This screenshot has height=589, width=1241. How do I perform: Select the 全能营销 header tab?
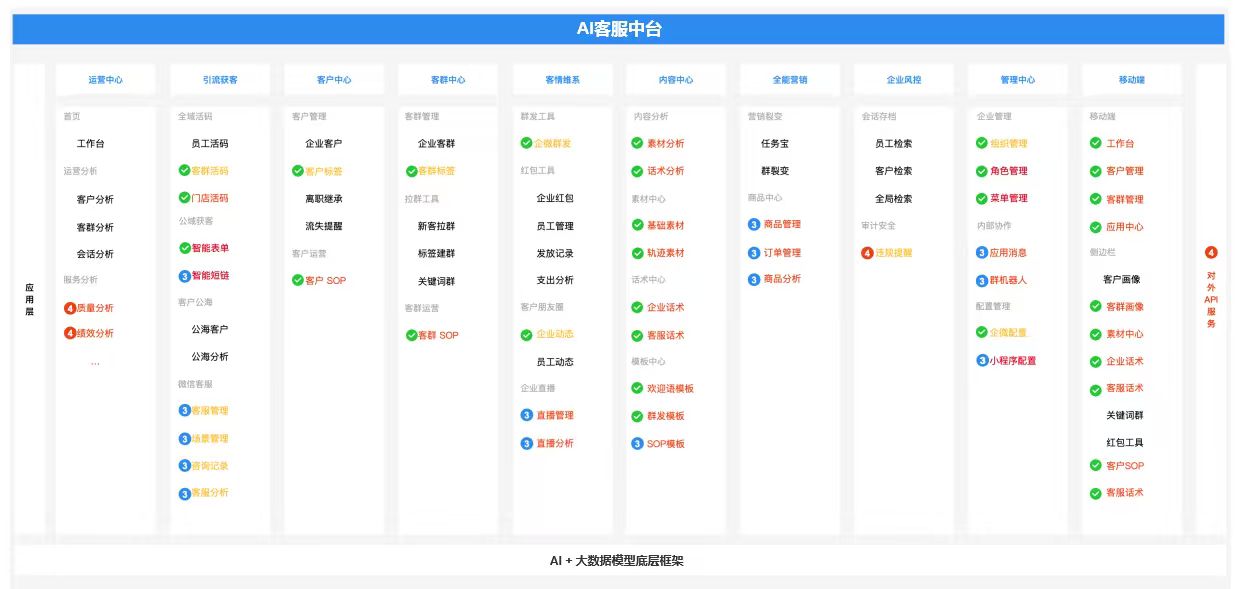[790, 80]
